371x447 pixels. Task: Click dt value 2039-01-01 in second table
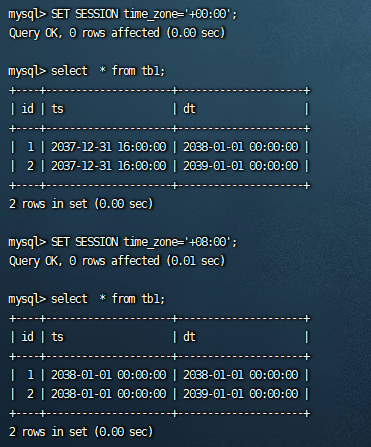tap(241, 394)
